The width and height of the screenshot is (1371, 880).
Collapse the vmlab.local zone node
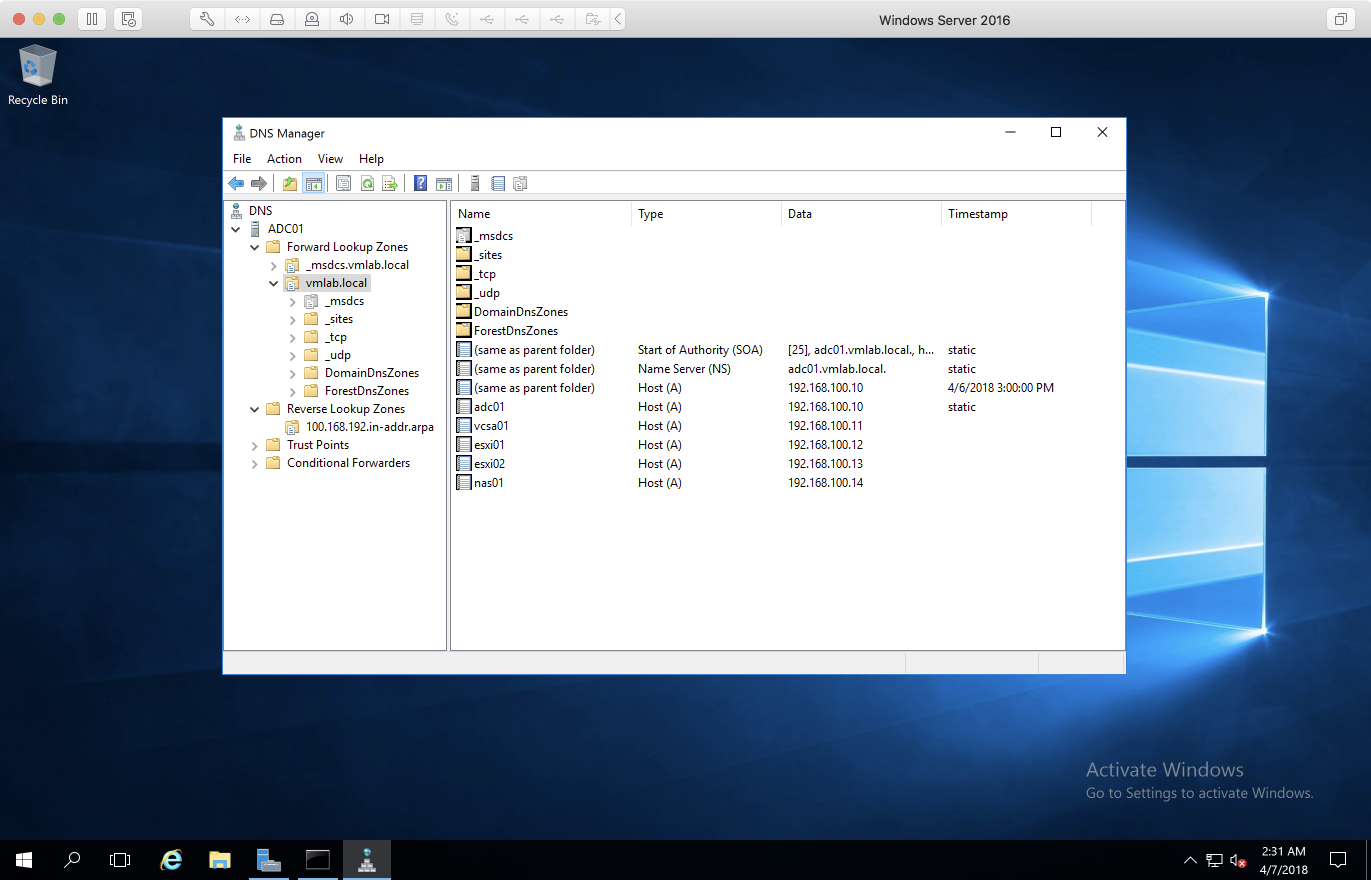(x=273, y=283)
